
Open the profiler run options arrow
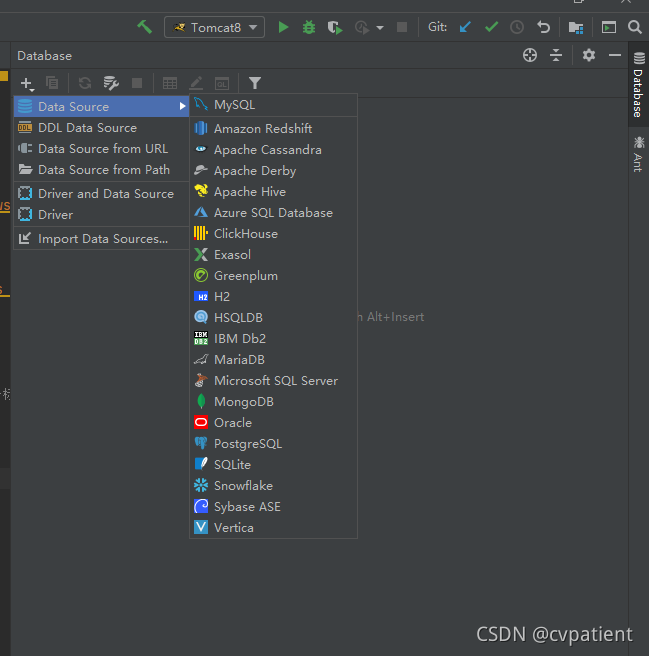[380, 28]
